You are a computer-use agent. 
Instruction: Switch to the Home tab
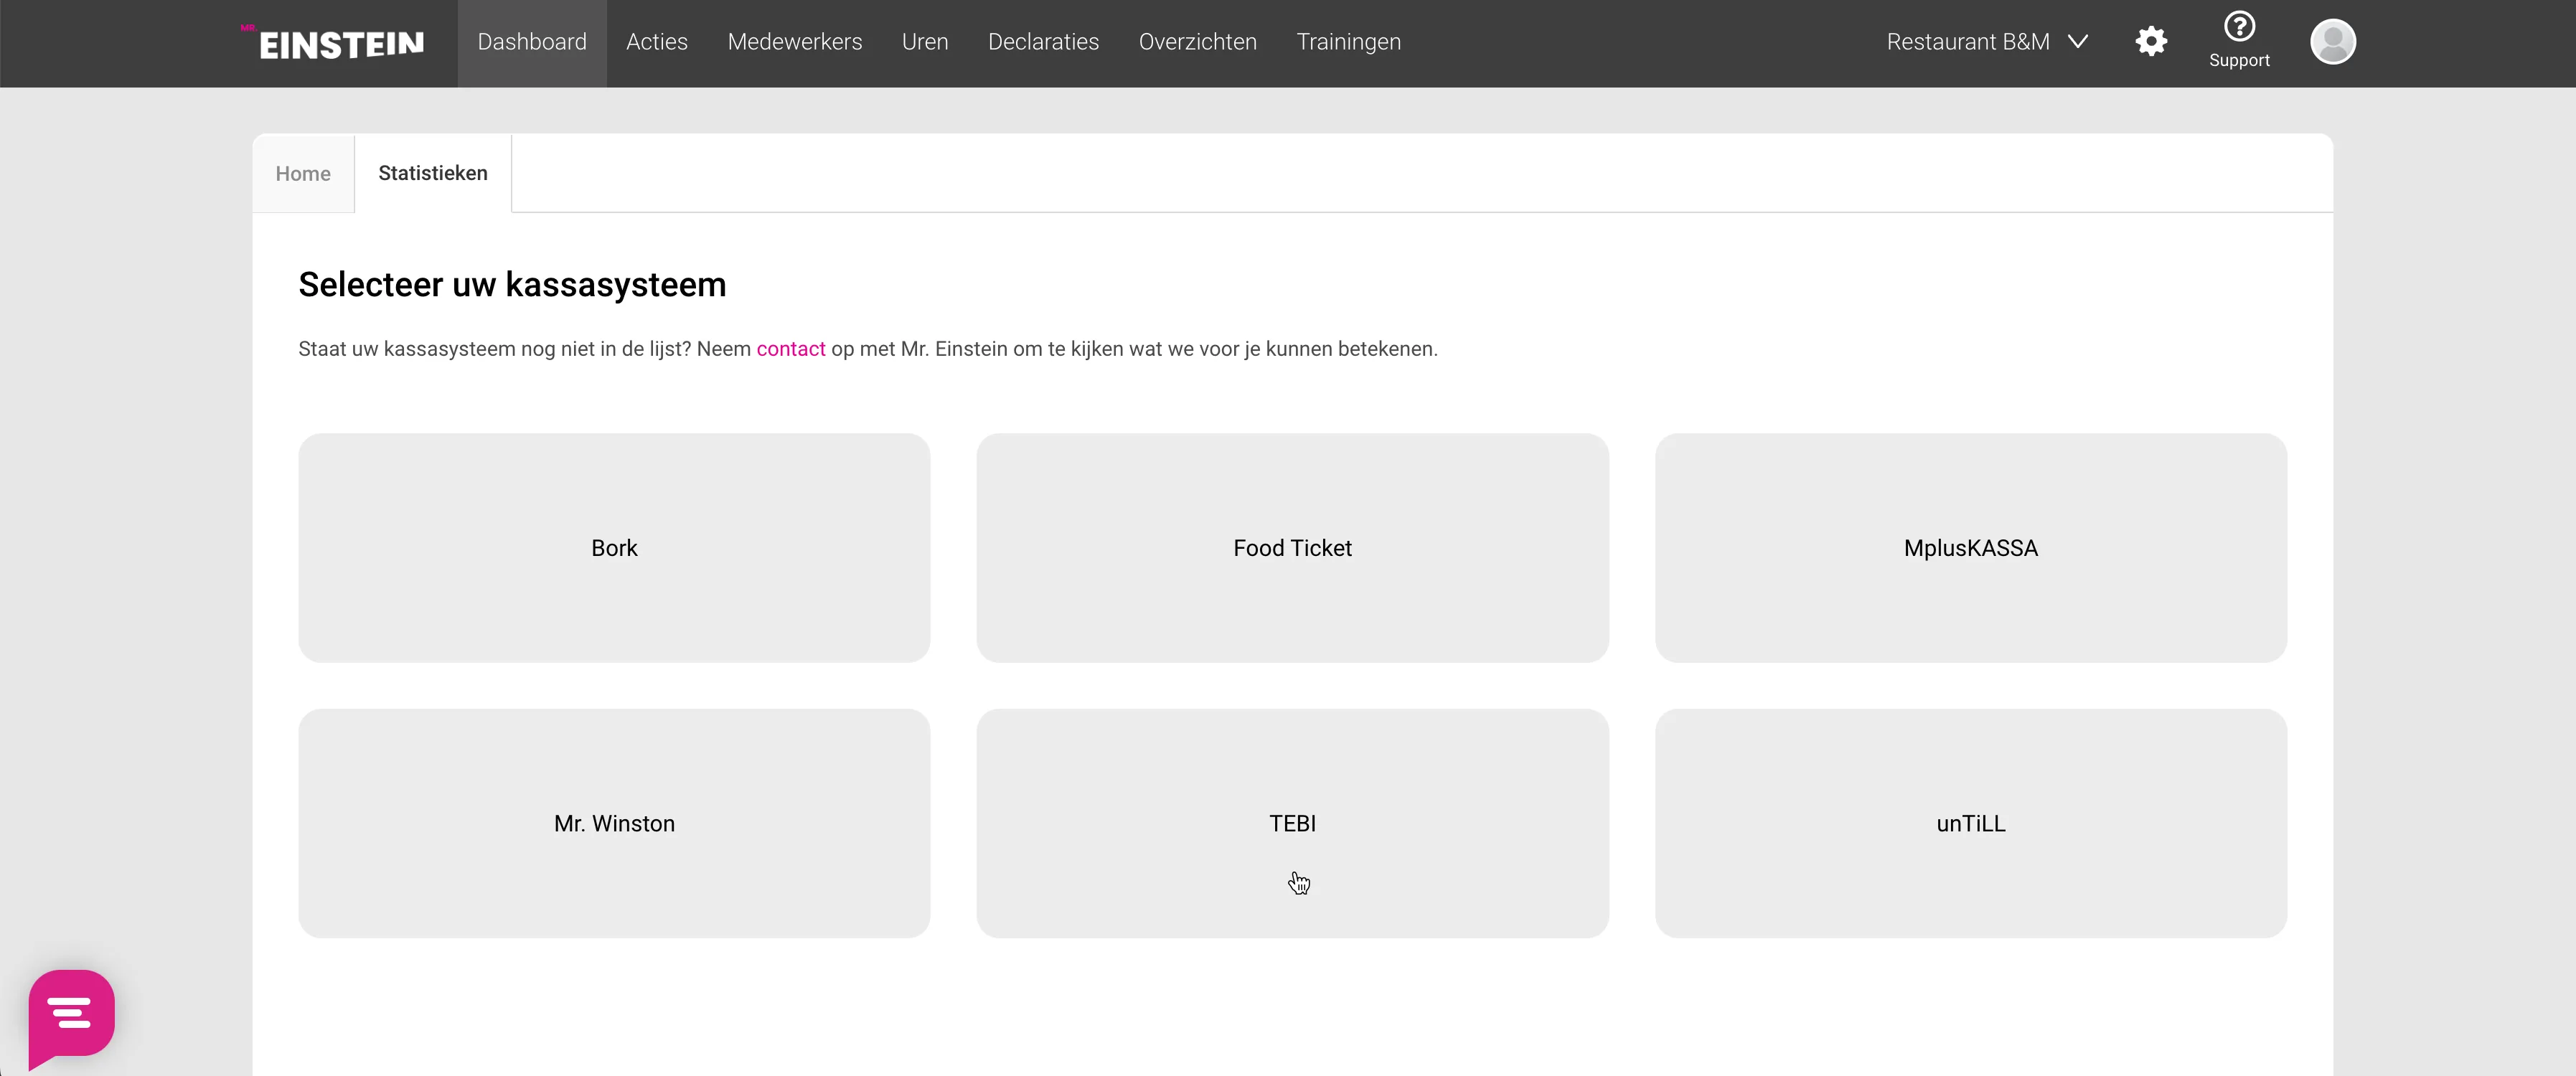coord(303,174)
